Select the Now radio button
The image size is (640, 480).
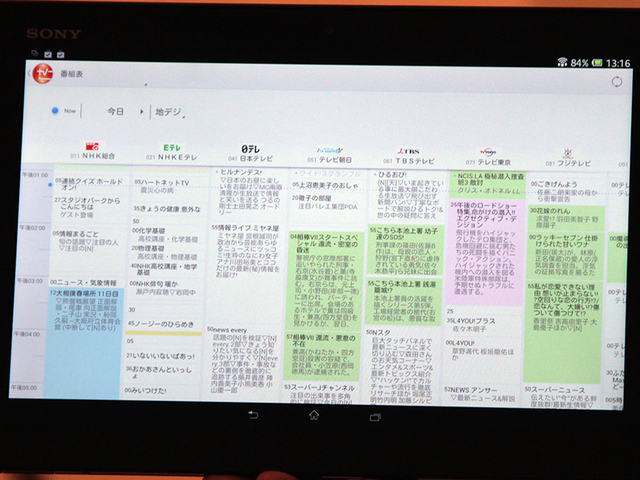click(x=55, y=111)
